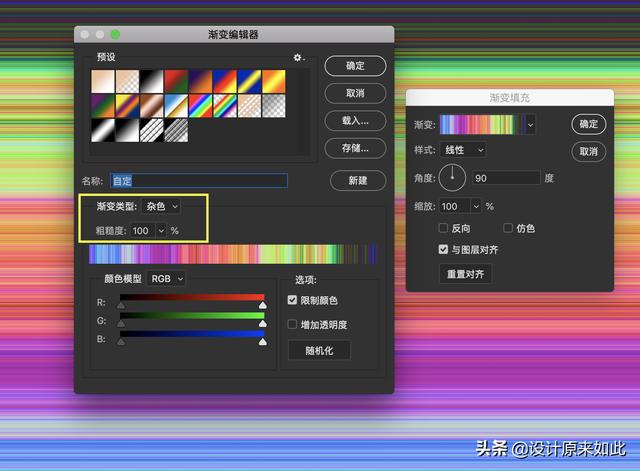Click the 存储... button
This screenshot has height=471, width=640.
(x=355, y=148)
